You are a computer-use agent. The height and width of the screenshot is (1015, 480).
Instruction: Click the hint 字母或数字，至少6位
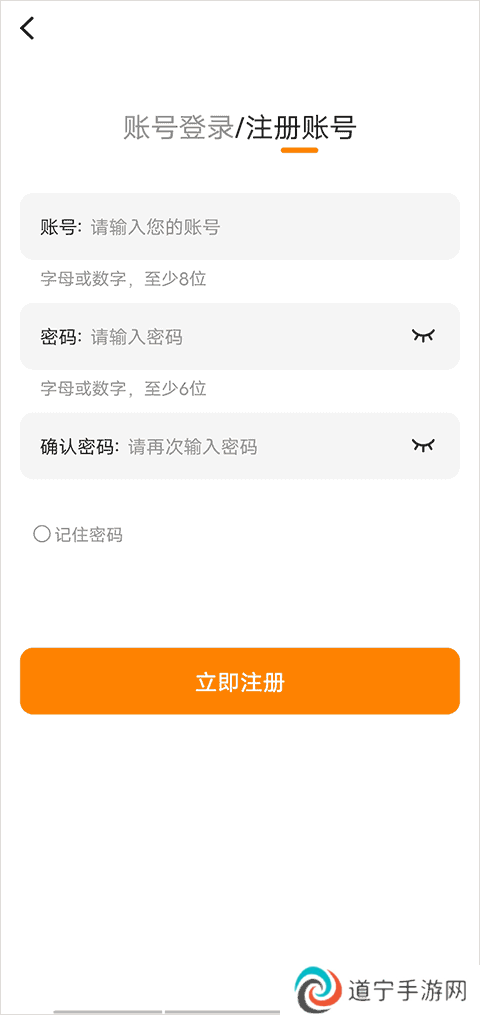pyautogui.click(x=123, y=388)
